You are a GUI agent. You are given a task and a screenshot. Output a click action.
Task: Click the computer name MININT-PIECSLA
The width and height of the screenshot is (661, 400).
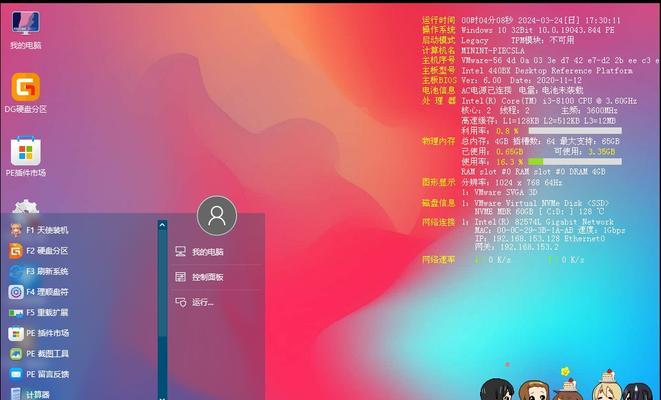[493, 51]
